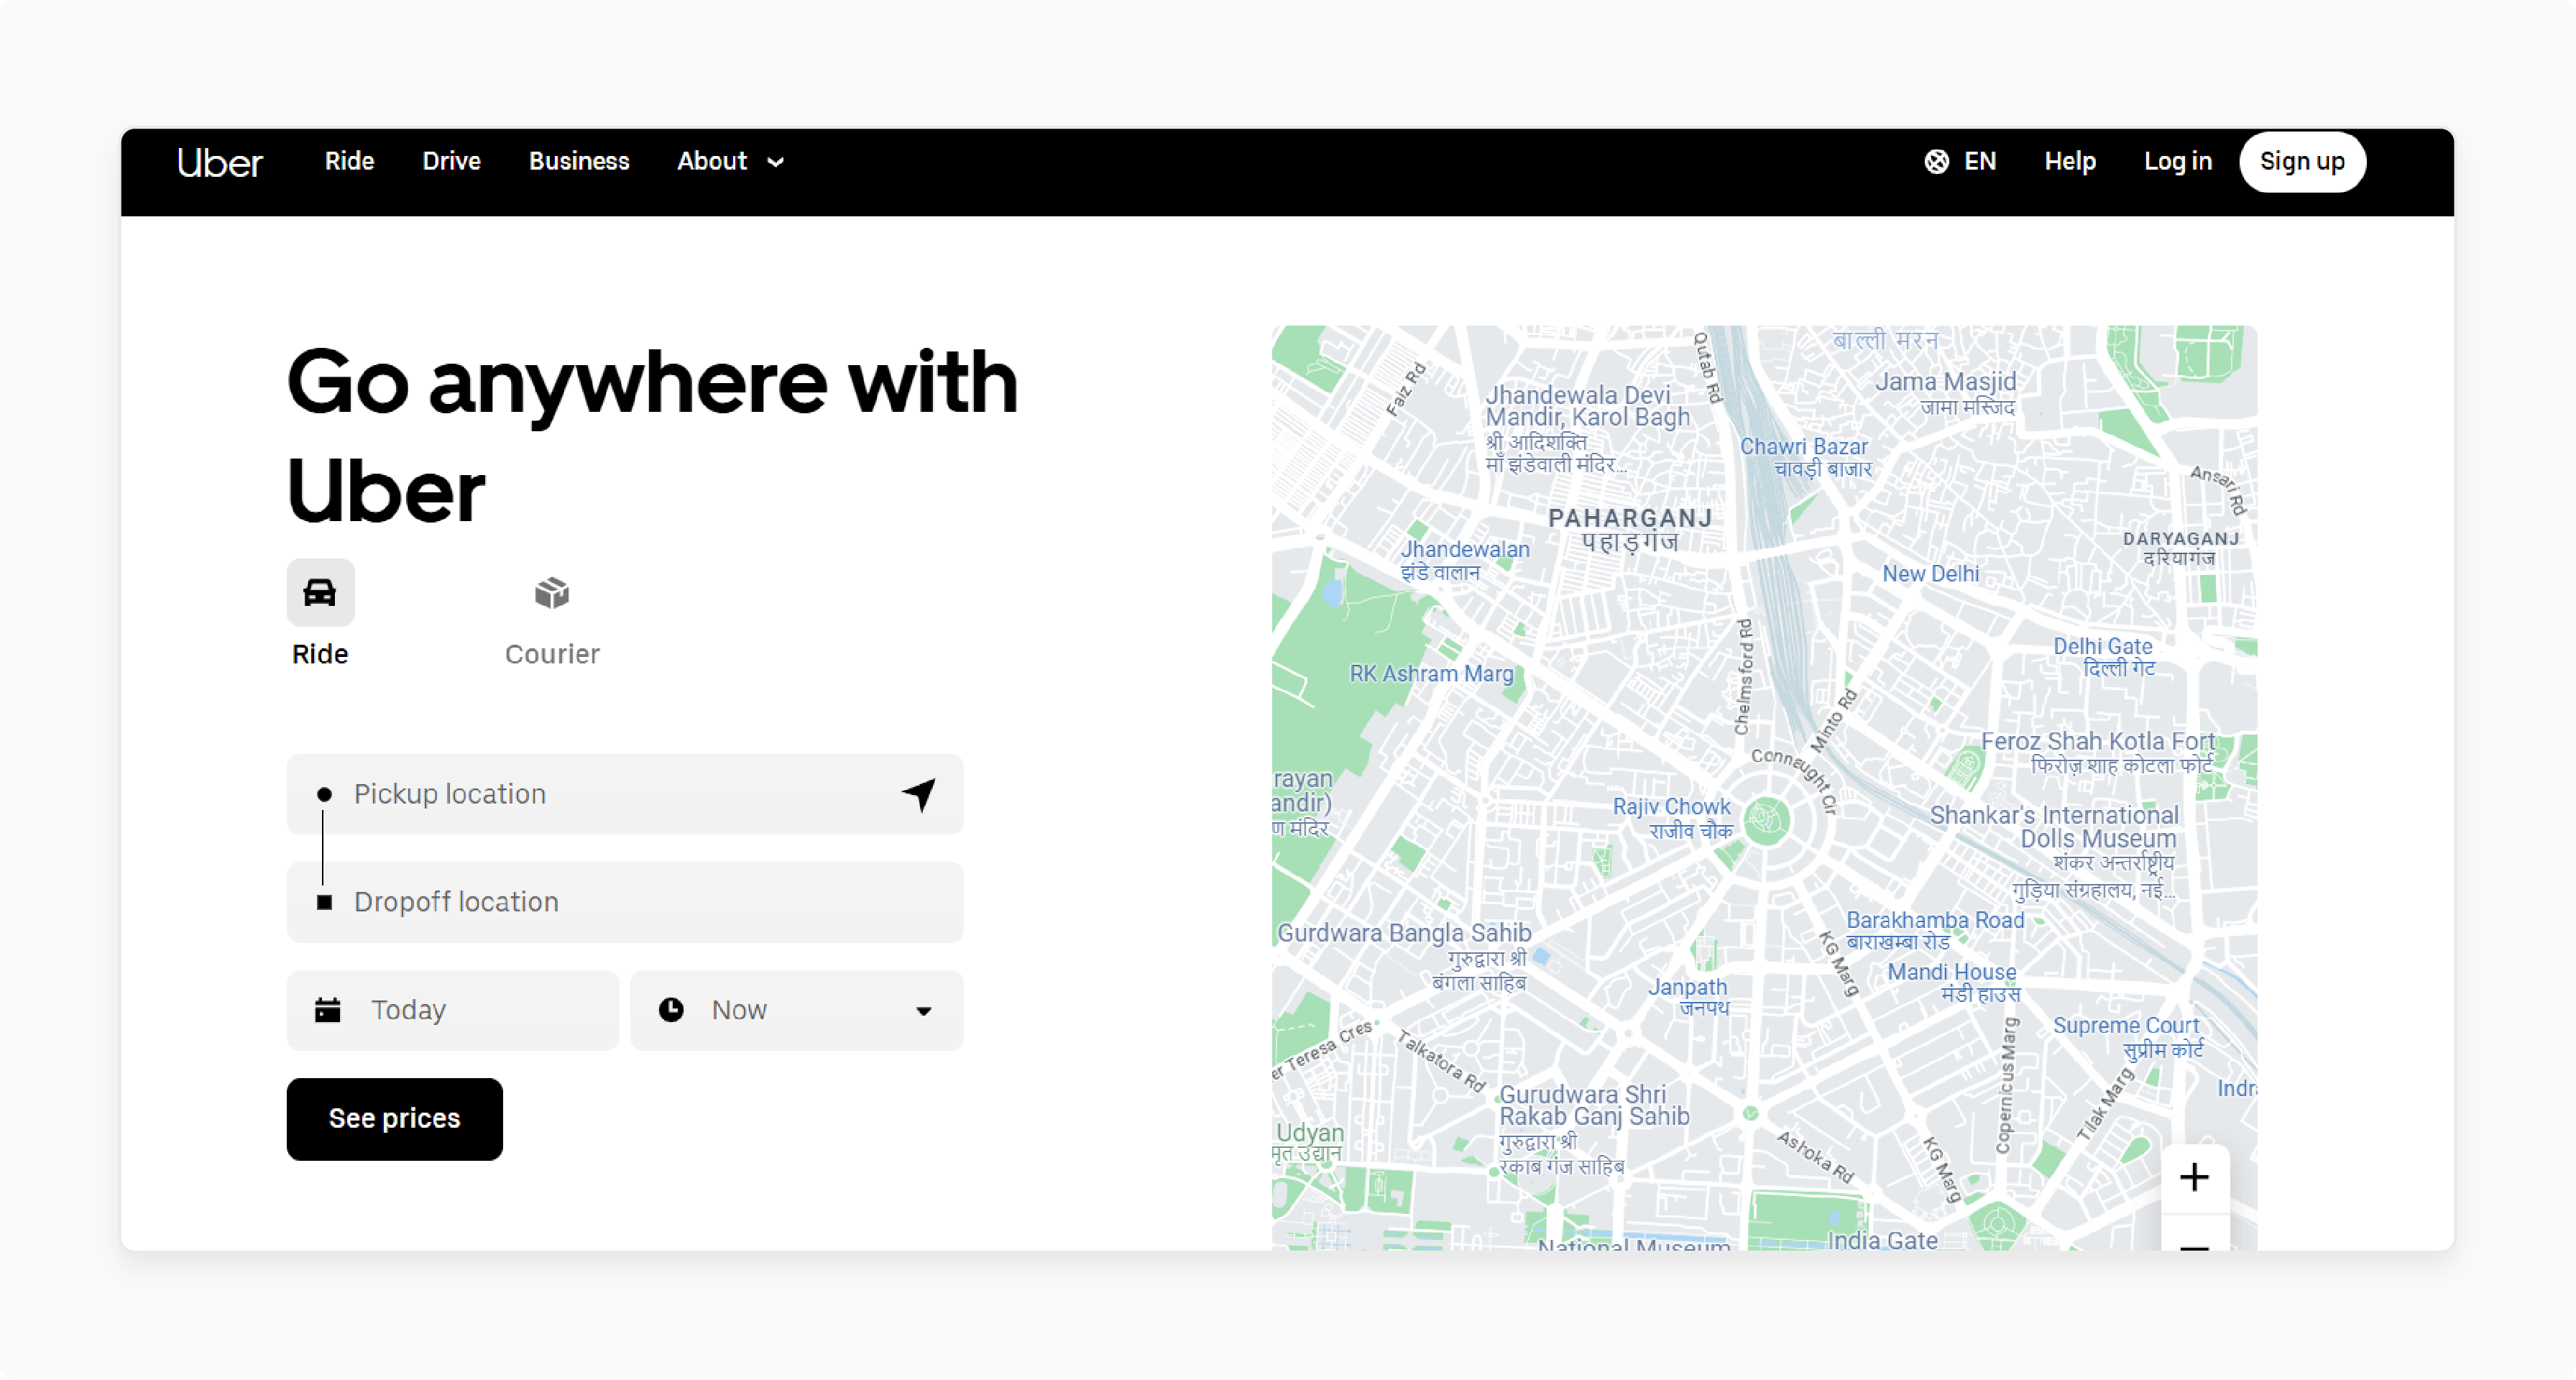This screenshot has width=2576, height=1380.
Task: Switch language via EN label
Action: click(x=1979, y=161)
